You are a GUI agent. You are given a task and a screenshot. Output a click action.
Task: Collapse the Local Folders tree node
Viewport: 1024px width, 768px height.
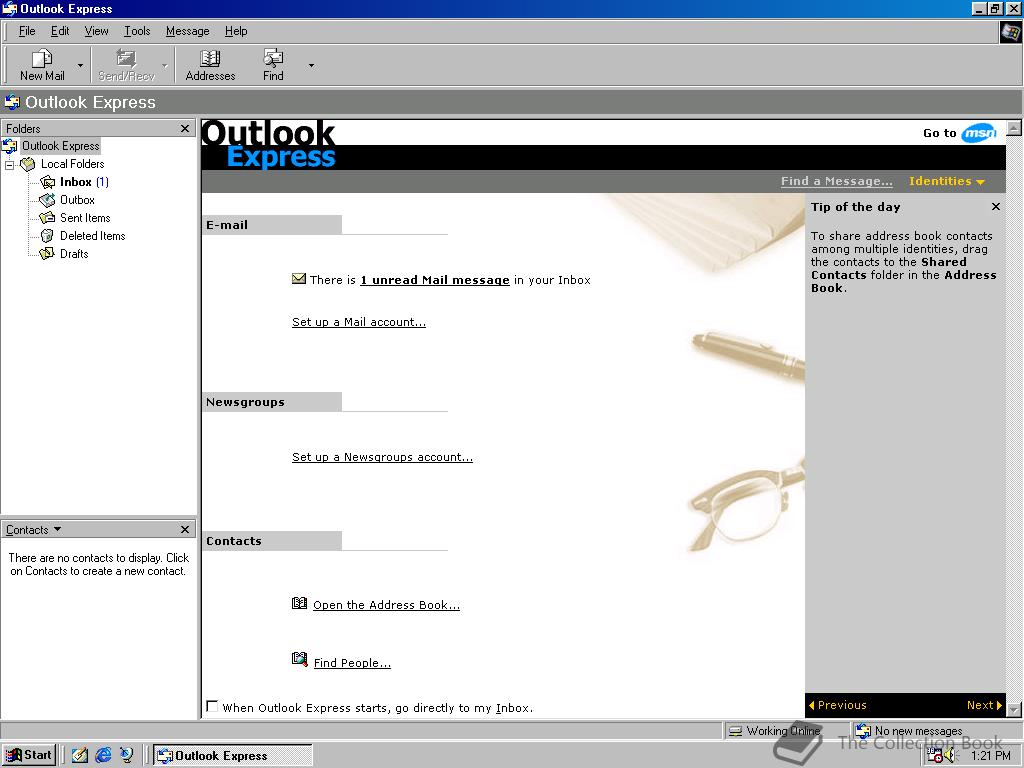click(x=9, y=165)
